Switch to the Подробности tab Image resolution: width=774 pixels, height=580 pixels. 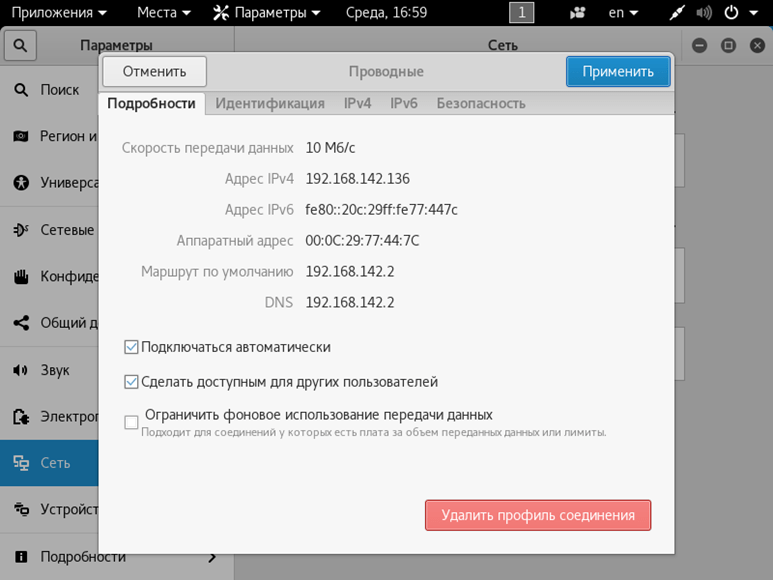[152, 104]
